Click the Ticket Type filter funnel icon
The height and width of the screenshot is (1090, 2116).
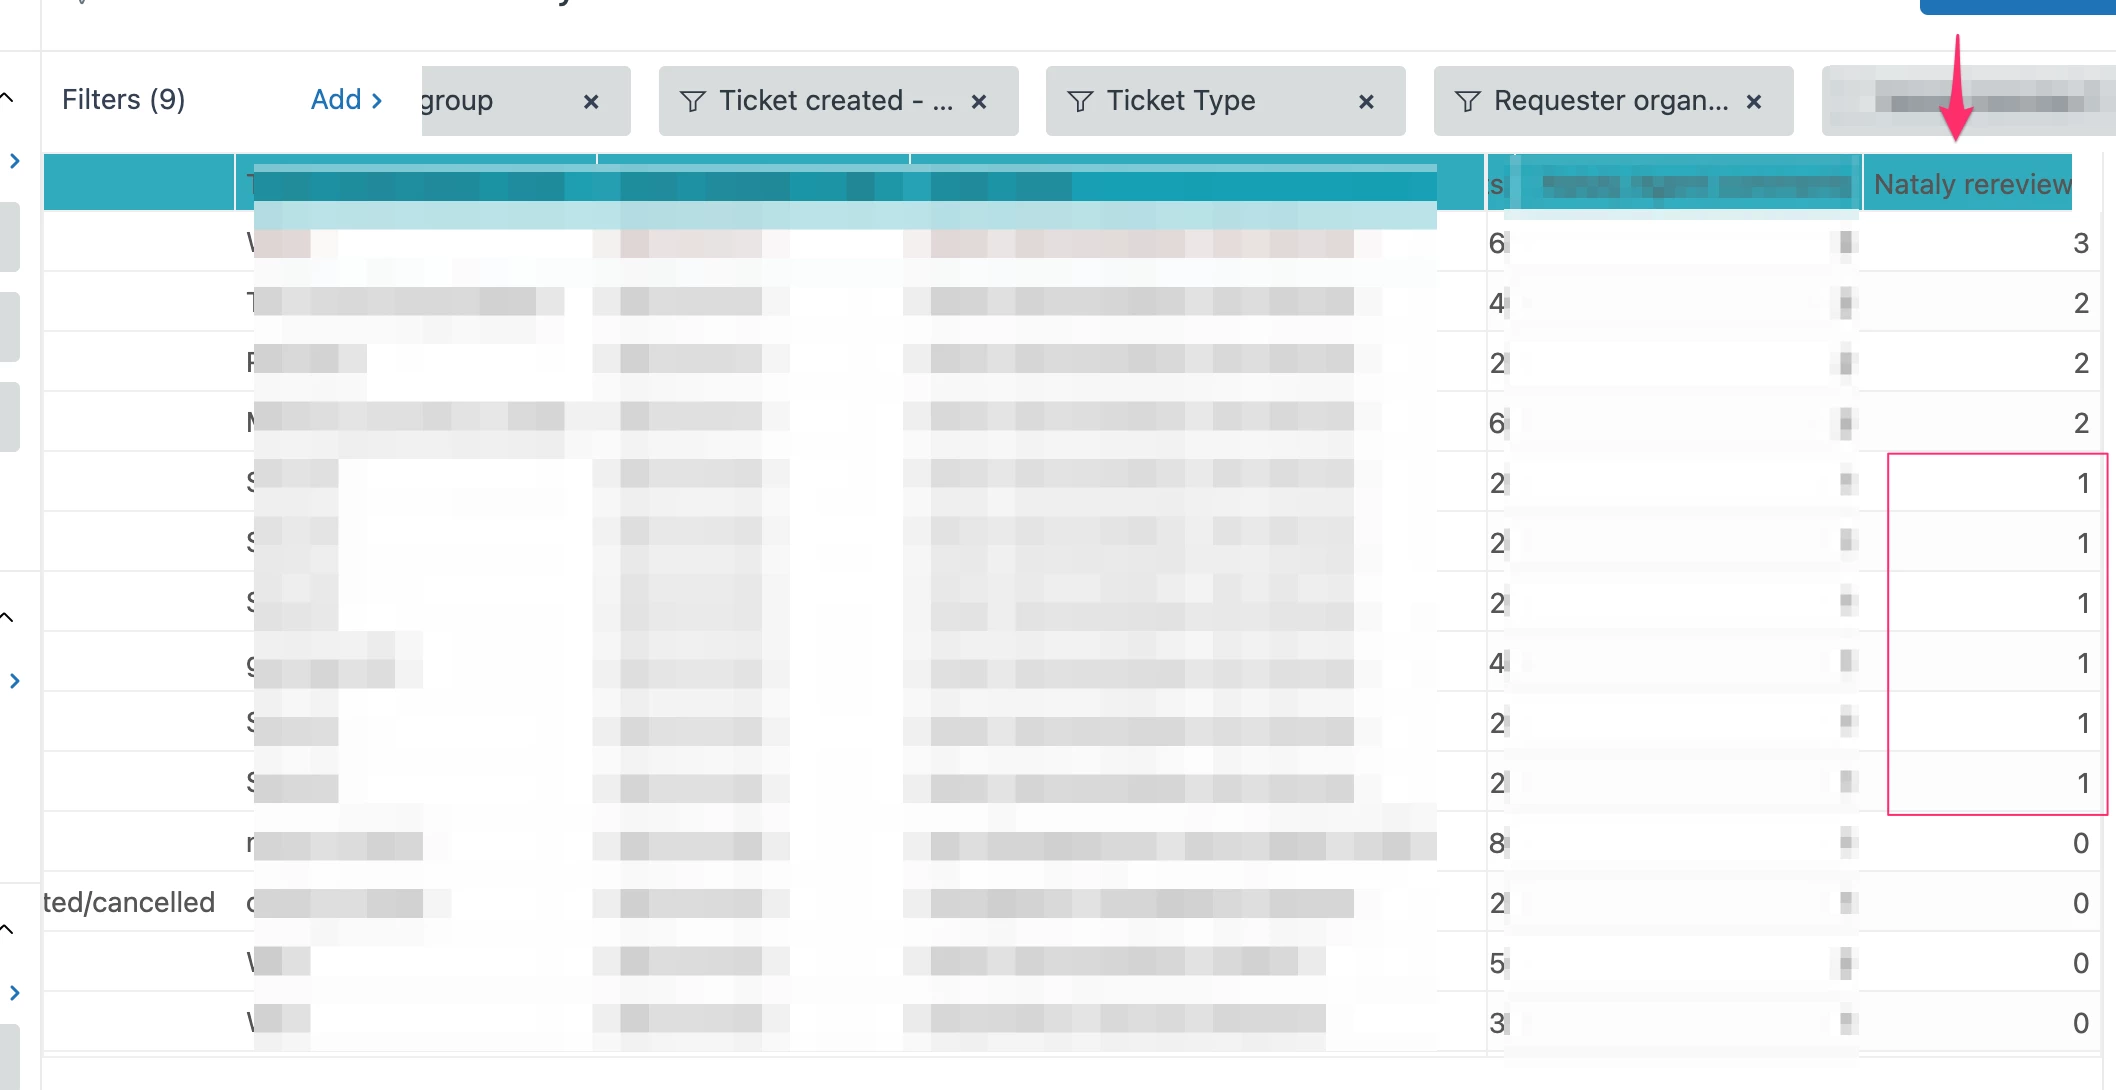pos(1080,101)
